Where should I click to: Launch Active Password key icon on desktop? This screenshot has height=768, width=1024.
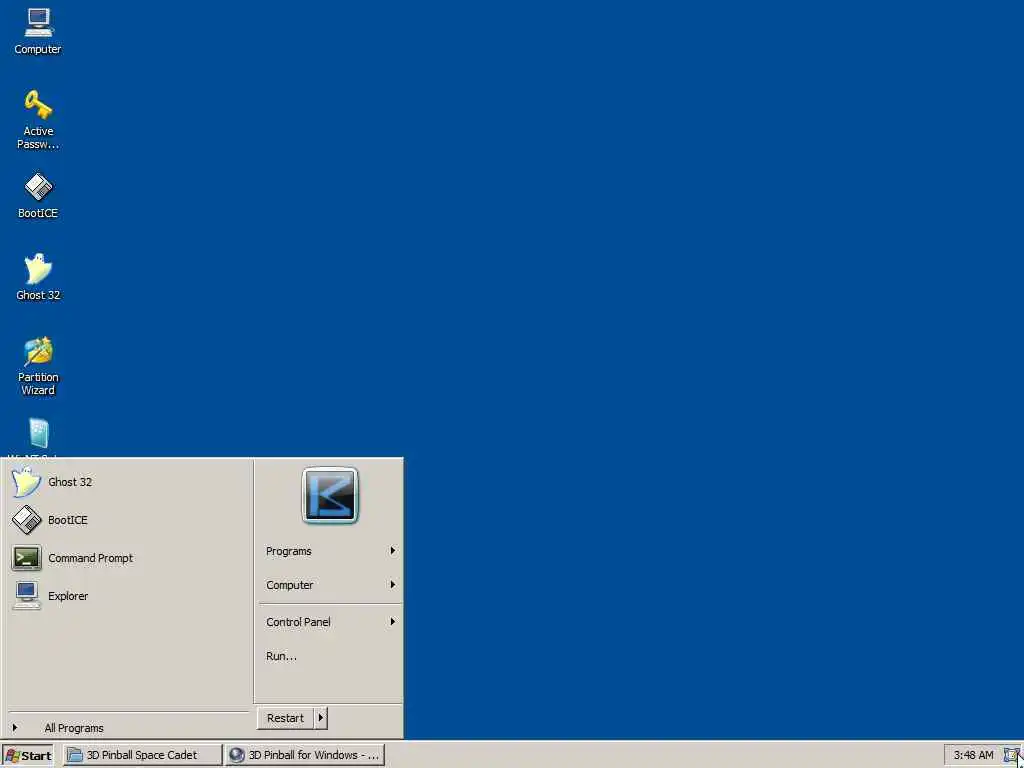pos(38,120)
